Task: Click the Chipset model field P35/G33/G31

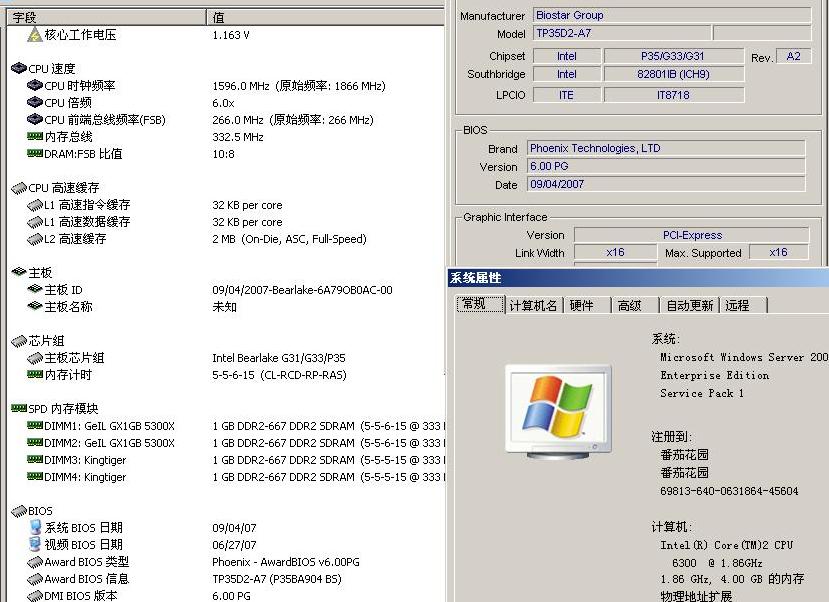Action: tap(674, 56)
